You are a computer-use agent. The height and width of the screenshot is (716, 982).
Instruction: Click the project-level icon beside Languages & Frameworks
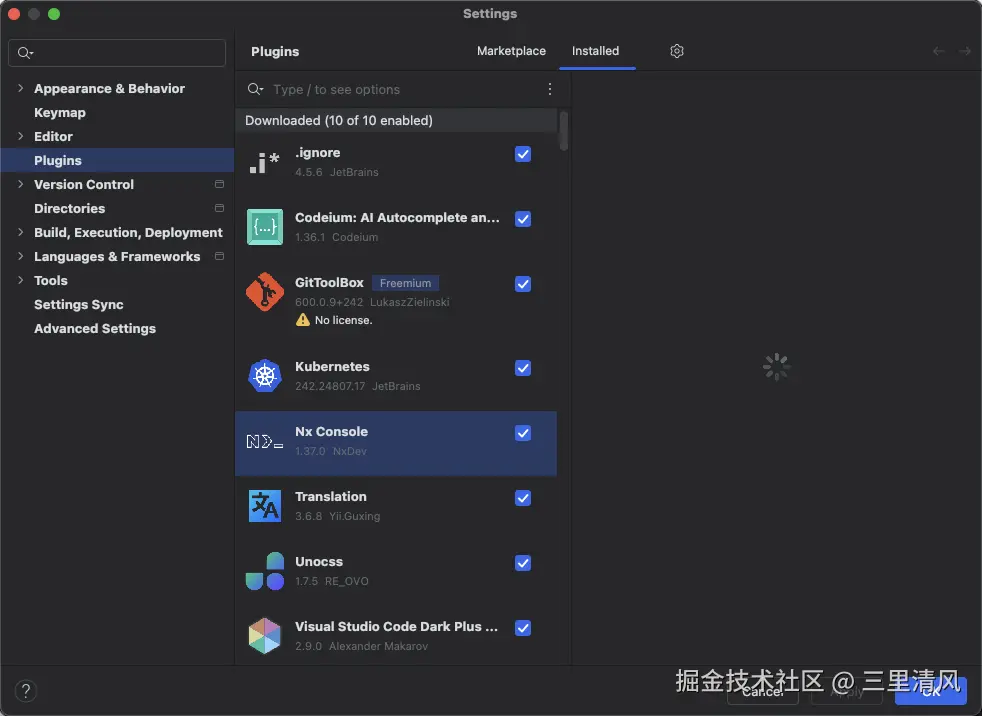point(219,256)
